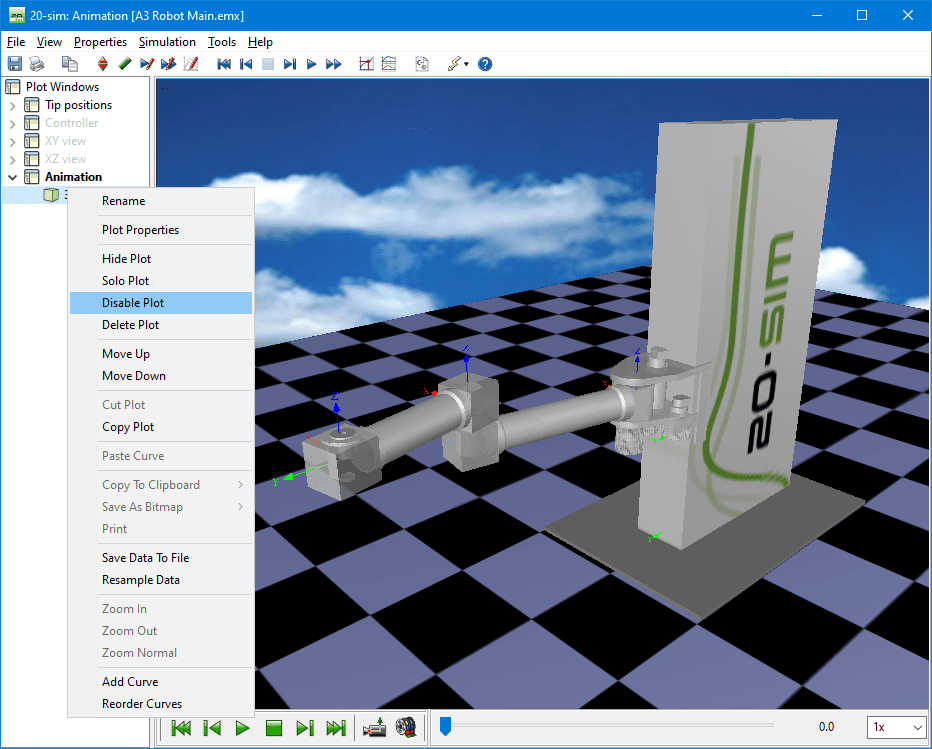Viewport: 932px width, 749px height.
Task: Open the Simulation menu
Action: 167,42
